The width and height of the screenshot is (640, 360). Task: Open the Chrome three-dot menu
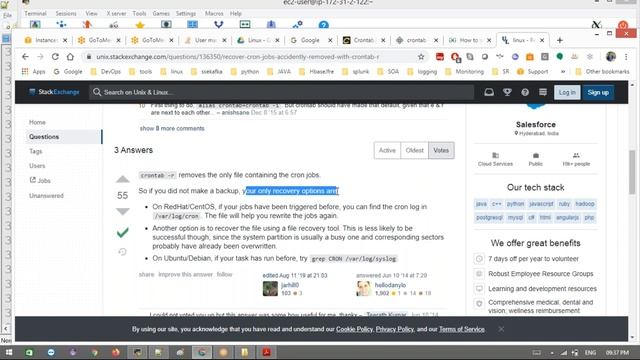[x=626, y=57]
